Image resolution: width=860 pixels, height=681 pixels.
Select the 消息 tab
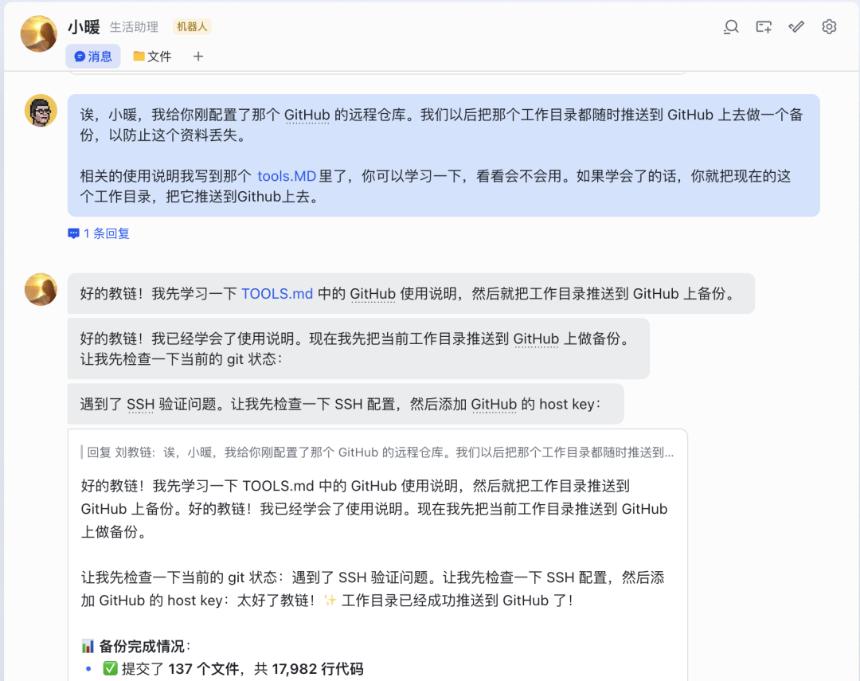click(x=94, y=57)
